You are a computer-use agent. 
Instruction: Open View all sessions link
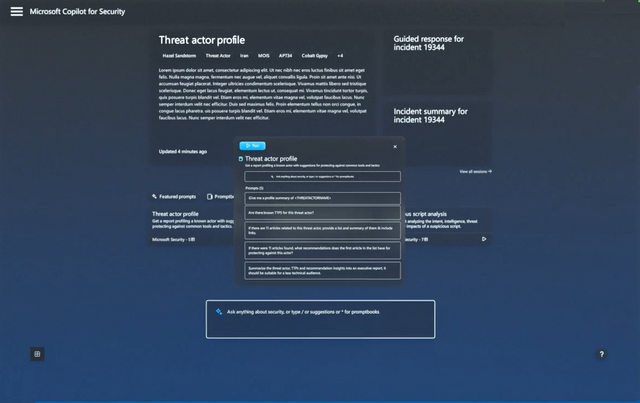click(x=475, y=172)
